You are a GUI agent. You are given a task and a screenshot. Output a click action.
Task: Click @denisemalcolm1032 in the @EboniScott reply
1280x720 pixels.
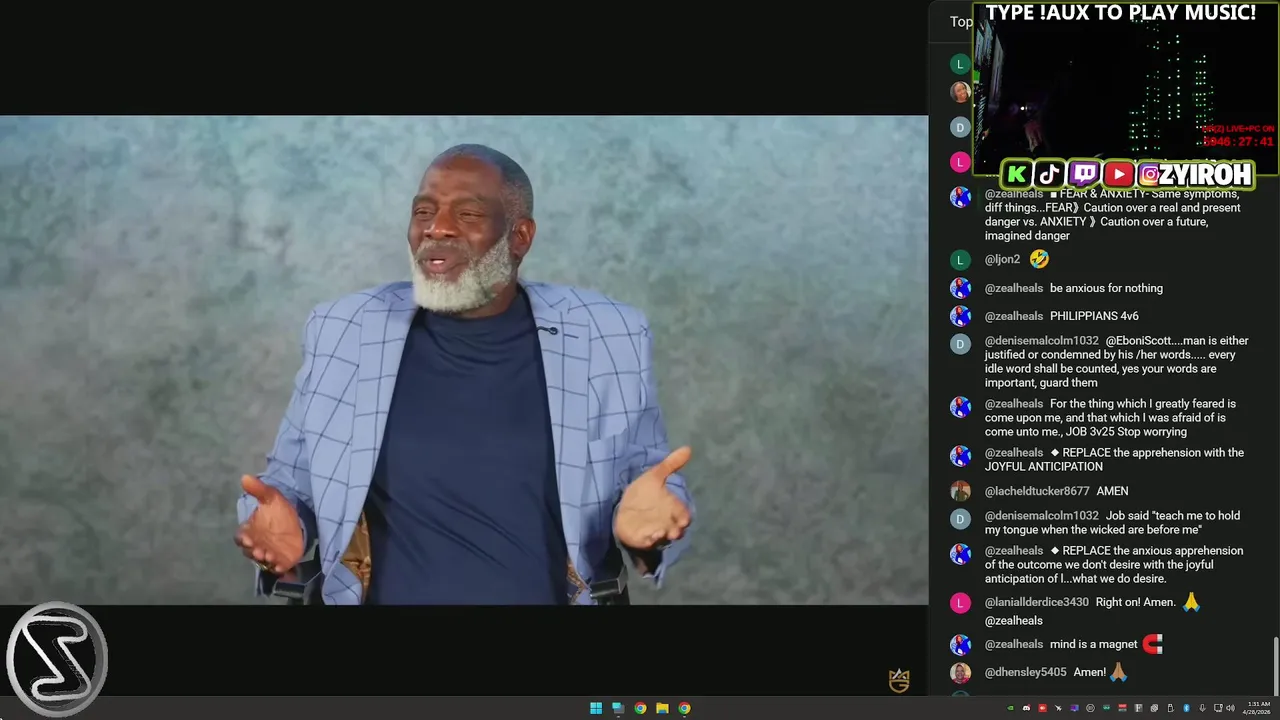[x=1041, y=341]
